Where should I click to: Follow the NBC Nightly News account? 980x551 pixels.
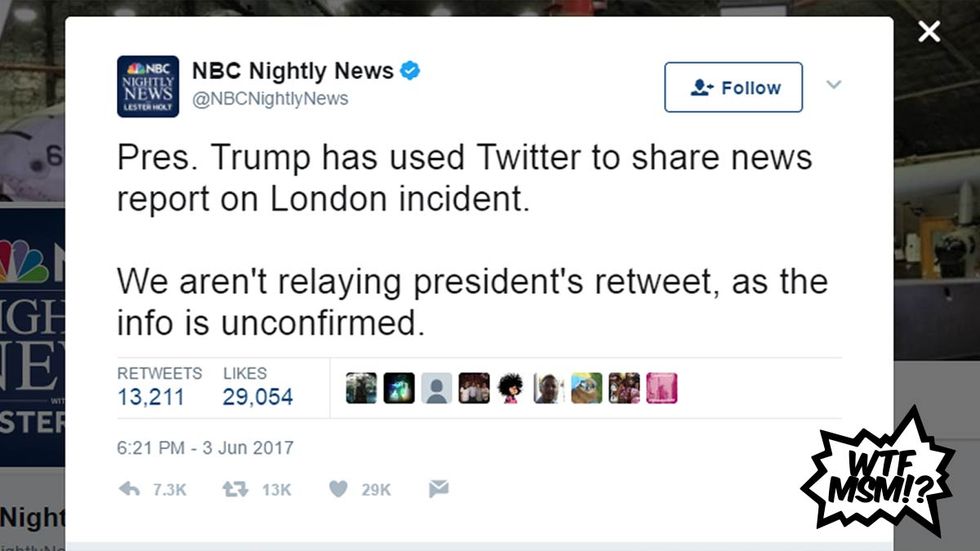[x=733, y=87]
